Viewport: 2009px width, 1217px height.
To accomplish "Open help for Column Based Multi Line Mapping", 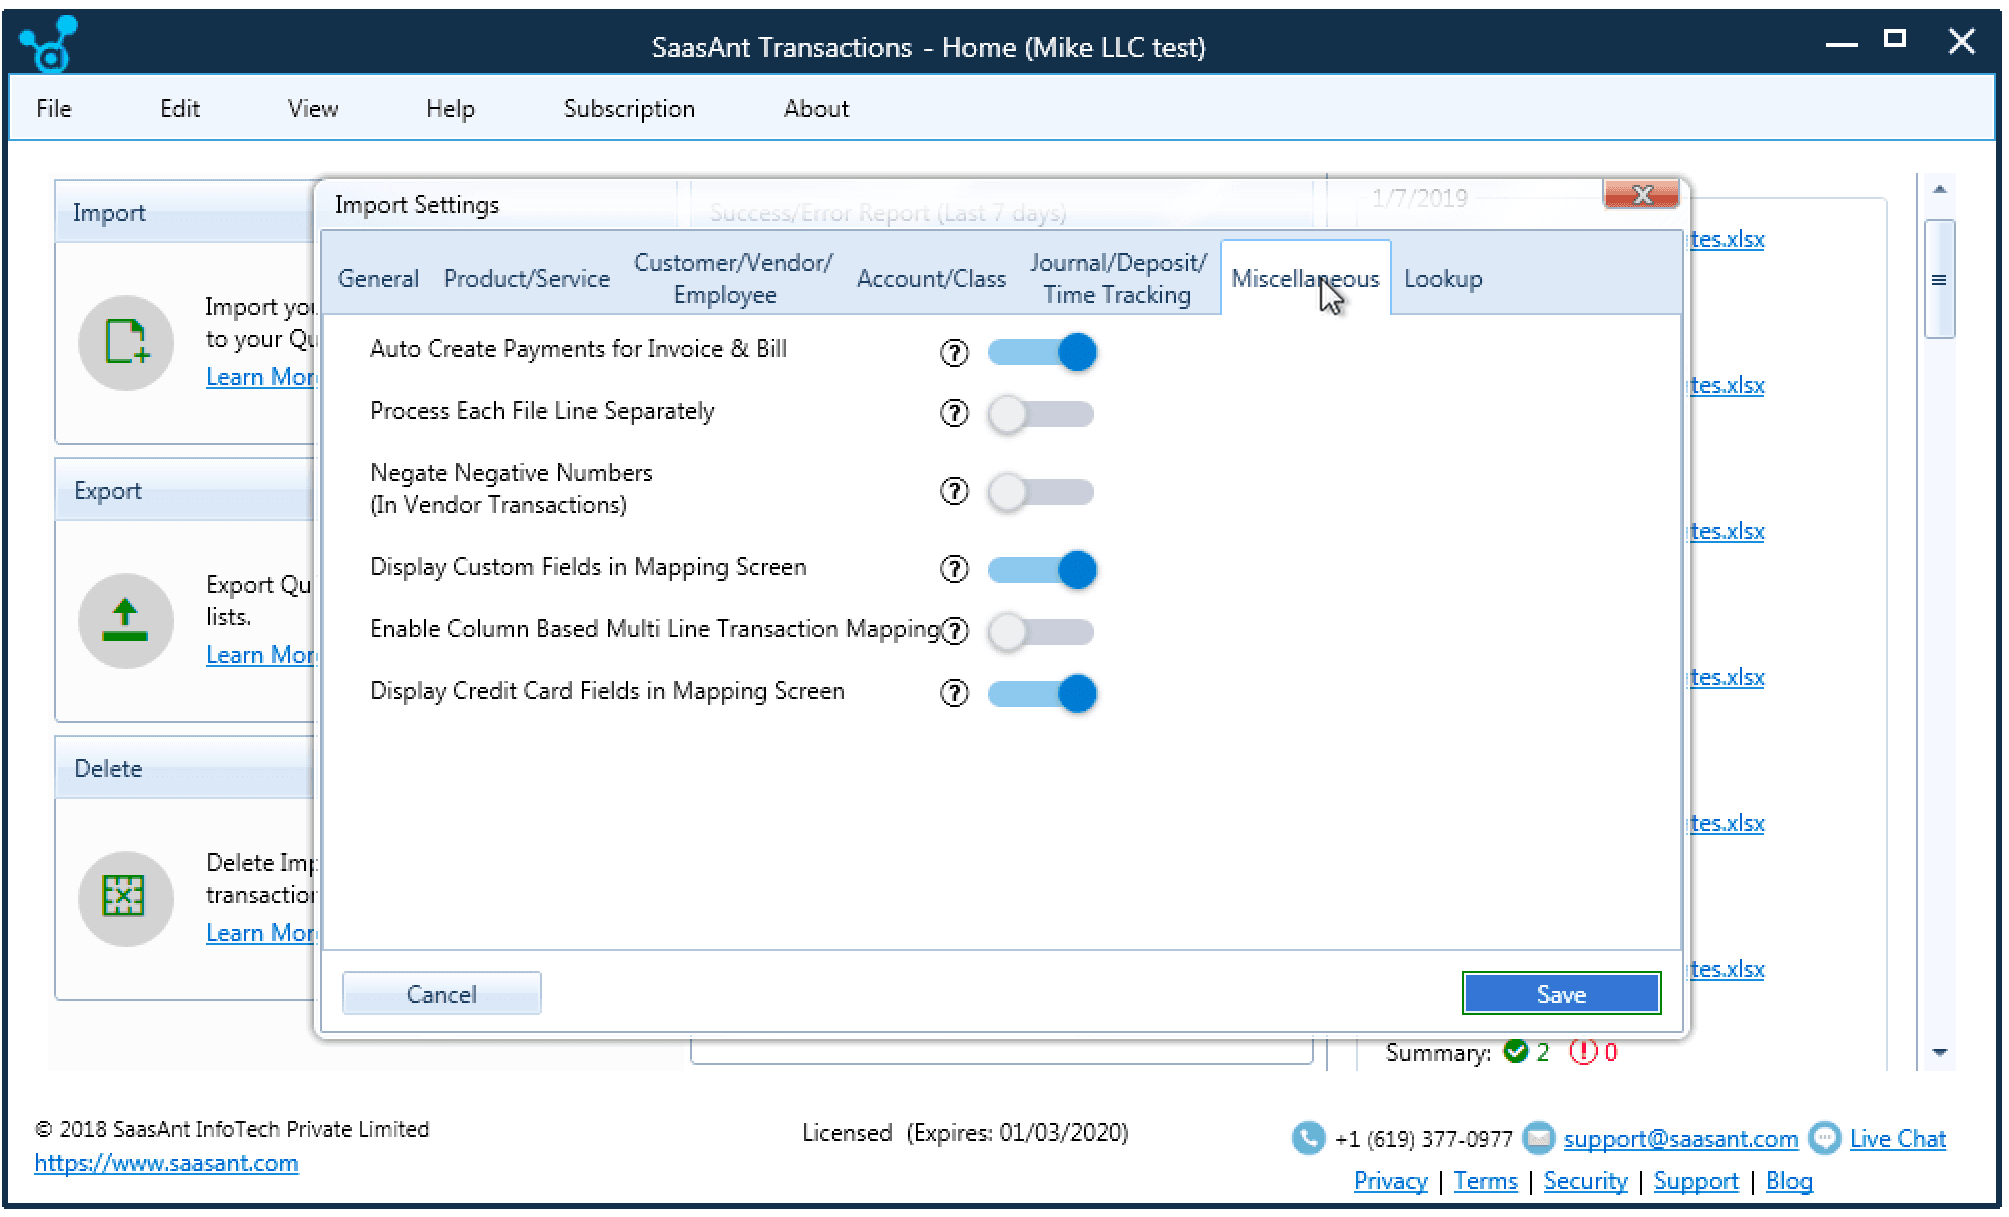I will 955,630.
